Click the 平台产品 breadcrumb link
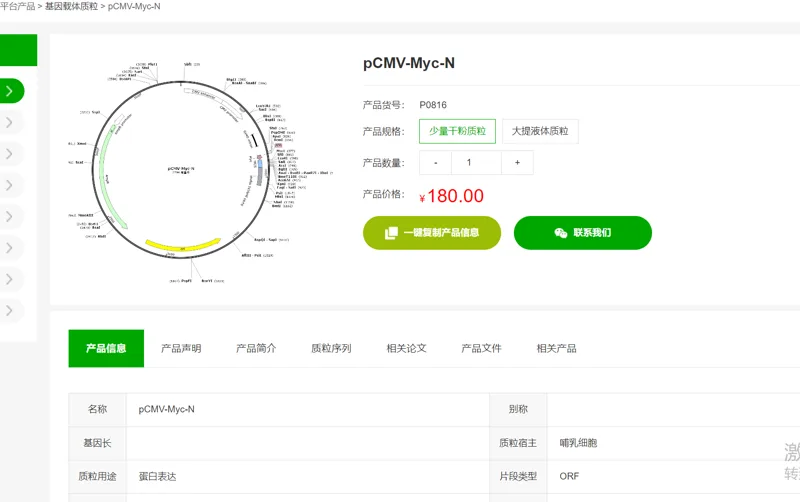The image size is (800, 502). coord(17,6)
